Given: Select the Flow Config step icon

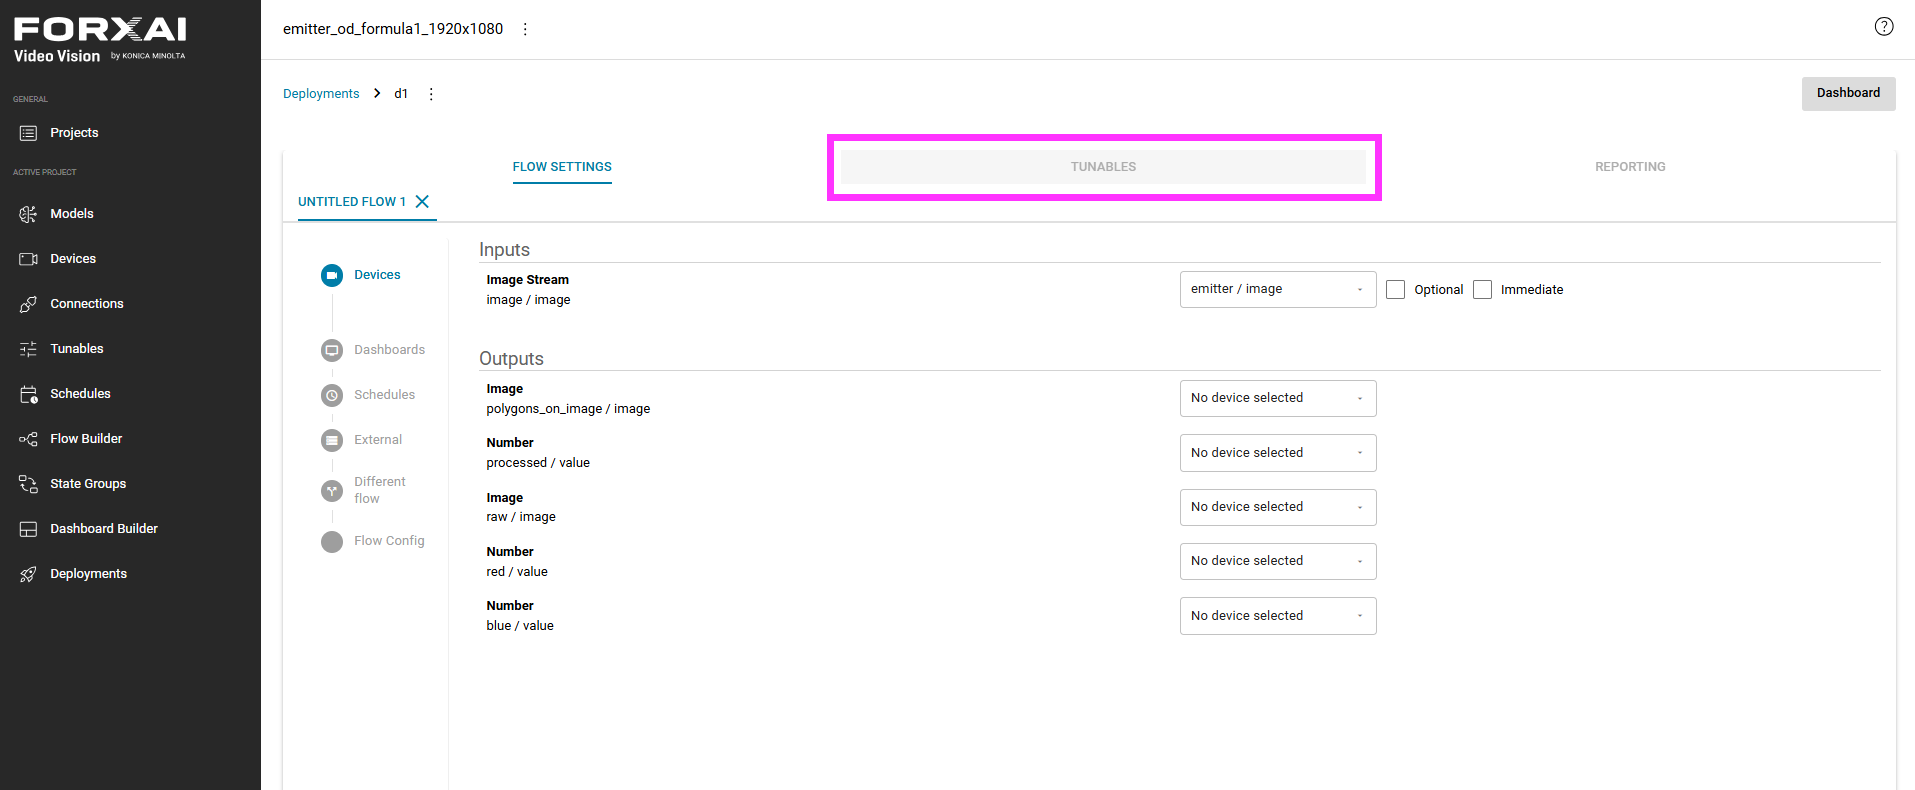Looking at the screenshot, I should tap(332, 541).
